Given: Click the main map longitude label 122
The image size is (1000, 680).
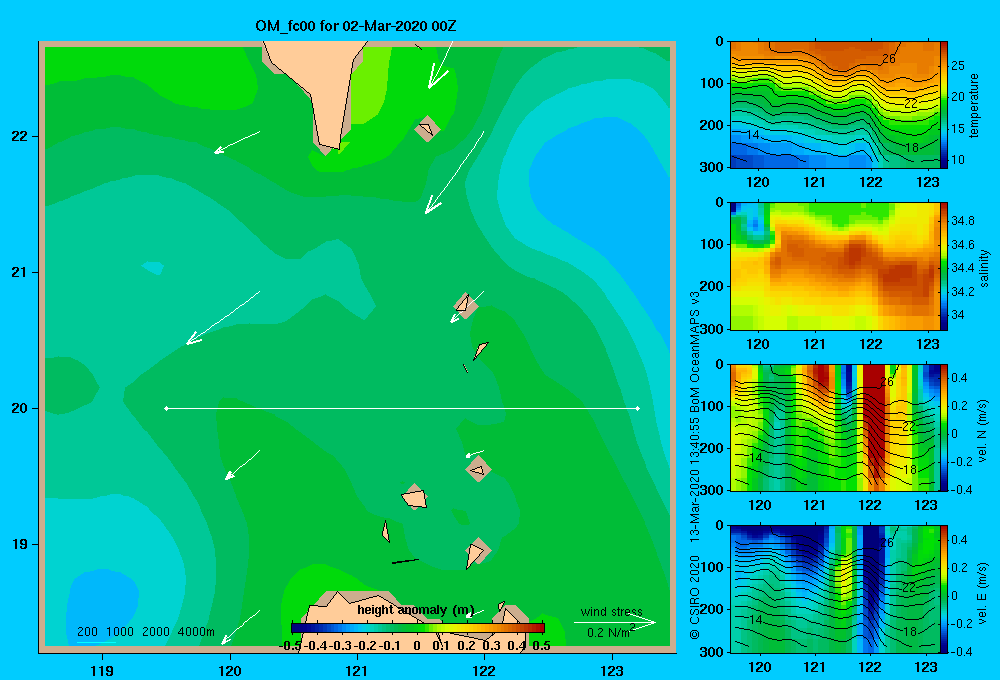Looking at the screenshot, I should 484,670.
